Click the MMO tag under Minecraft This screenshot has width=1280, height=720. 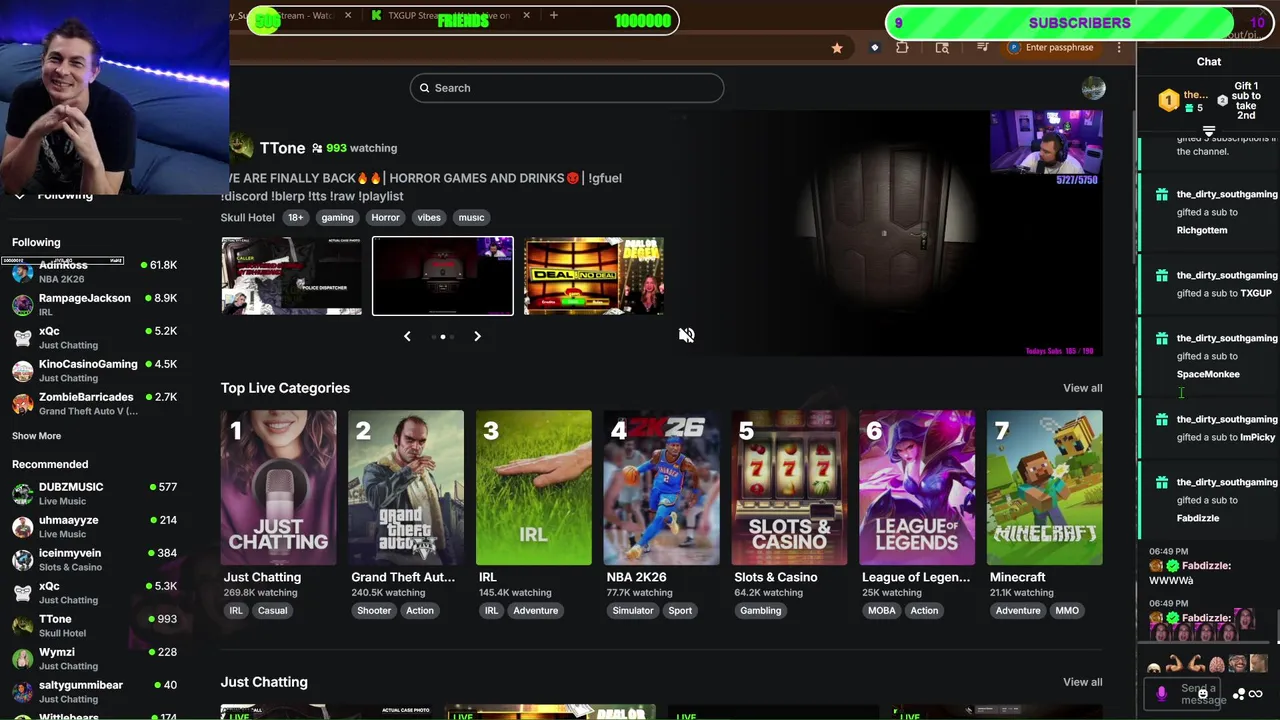[1067, 611]
